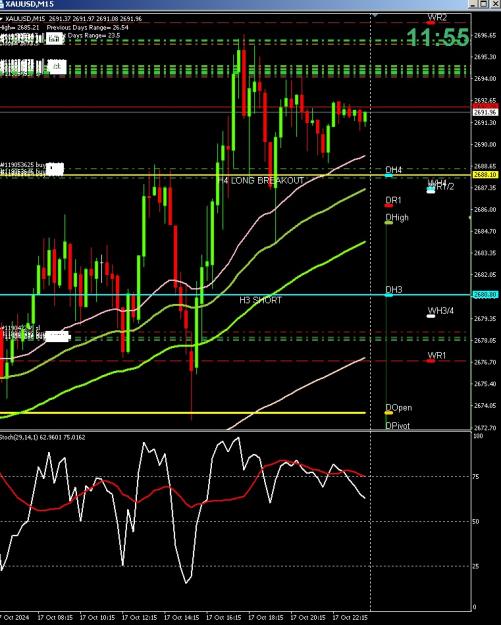Click the Stoch(29,14,1) indicator label

coord(42,437)
